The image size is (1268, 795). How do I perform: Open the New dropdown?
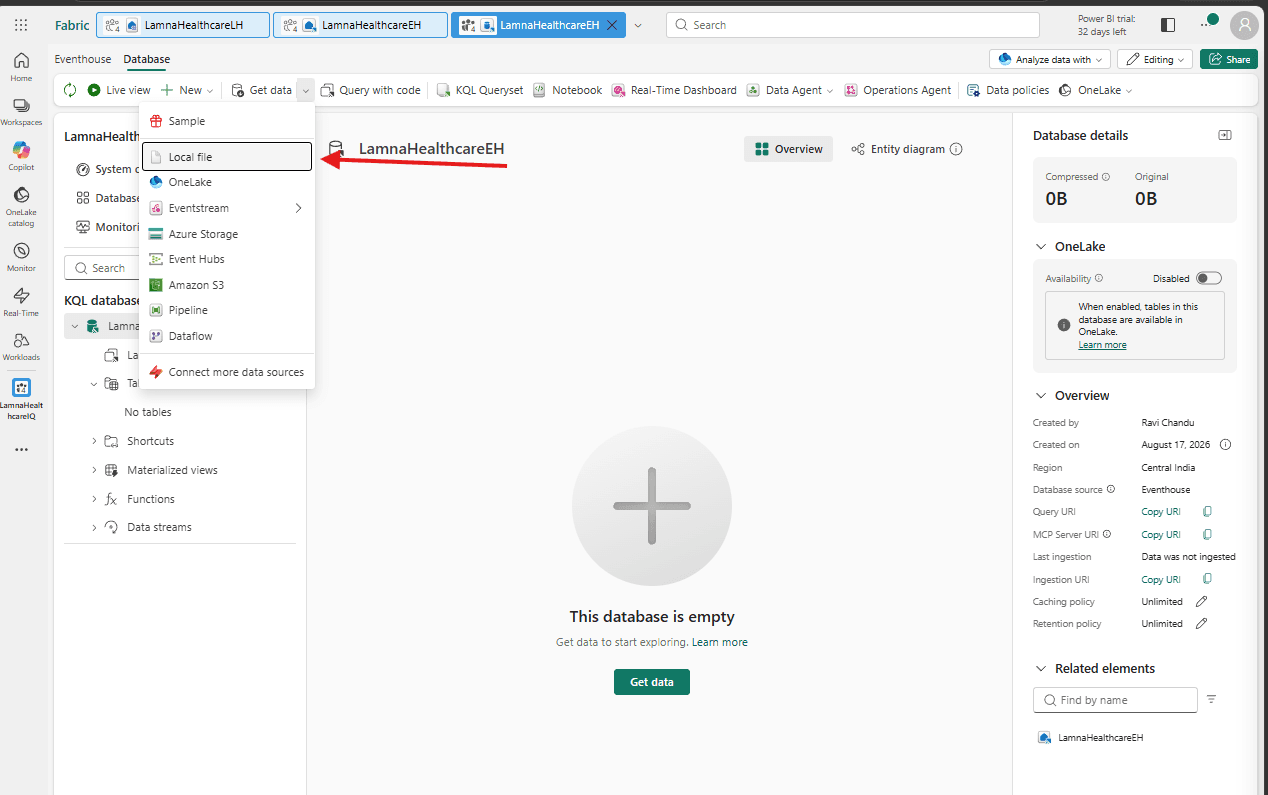187,90
